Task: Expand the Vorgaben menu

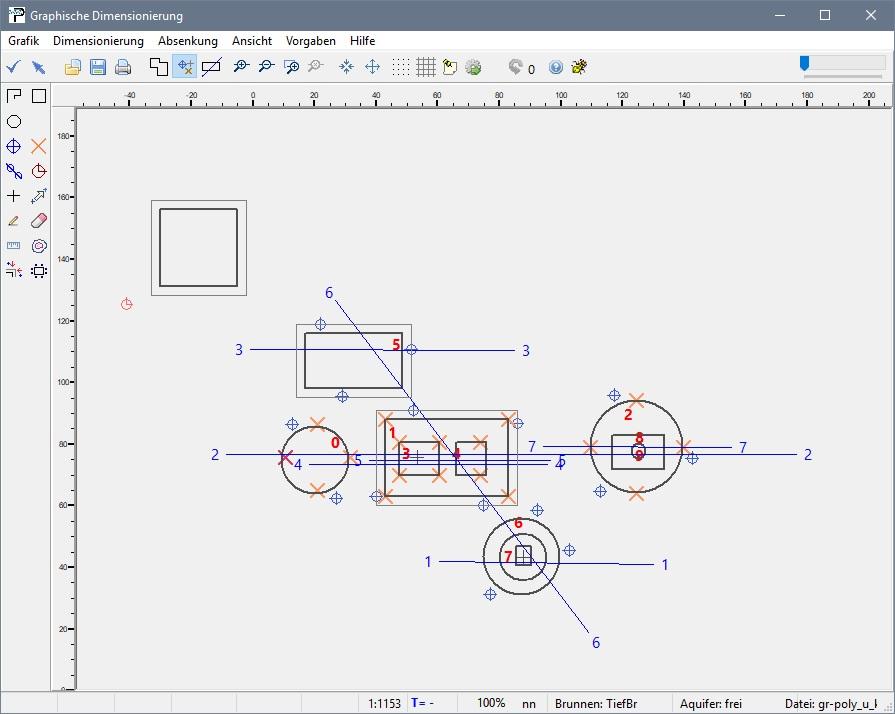Action: tap(310, 41)
